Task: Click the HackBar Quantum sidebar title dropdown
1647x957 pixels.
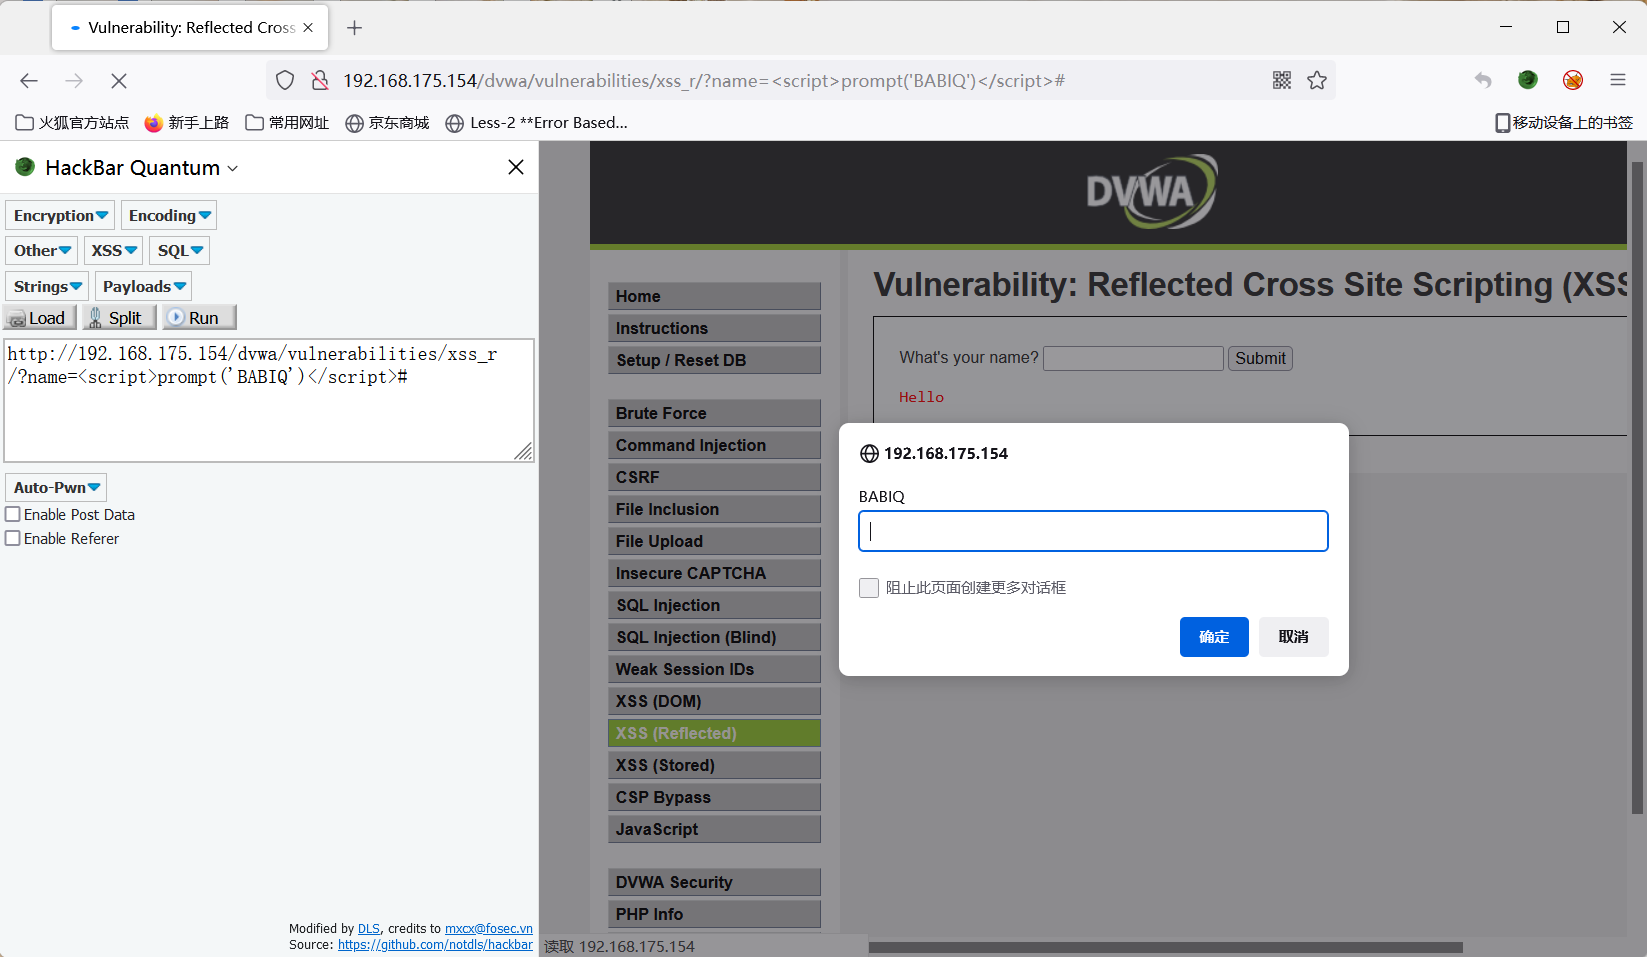Action: pos(141,167)
